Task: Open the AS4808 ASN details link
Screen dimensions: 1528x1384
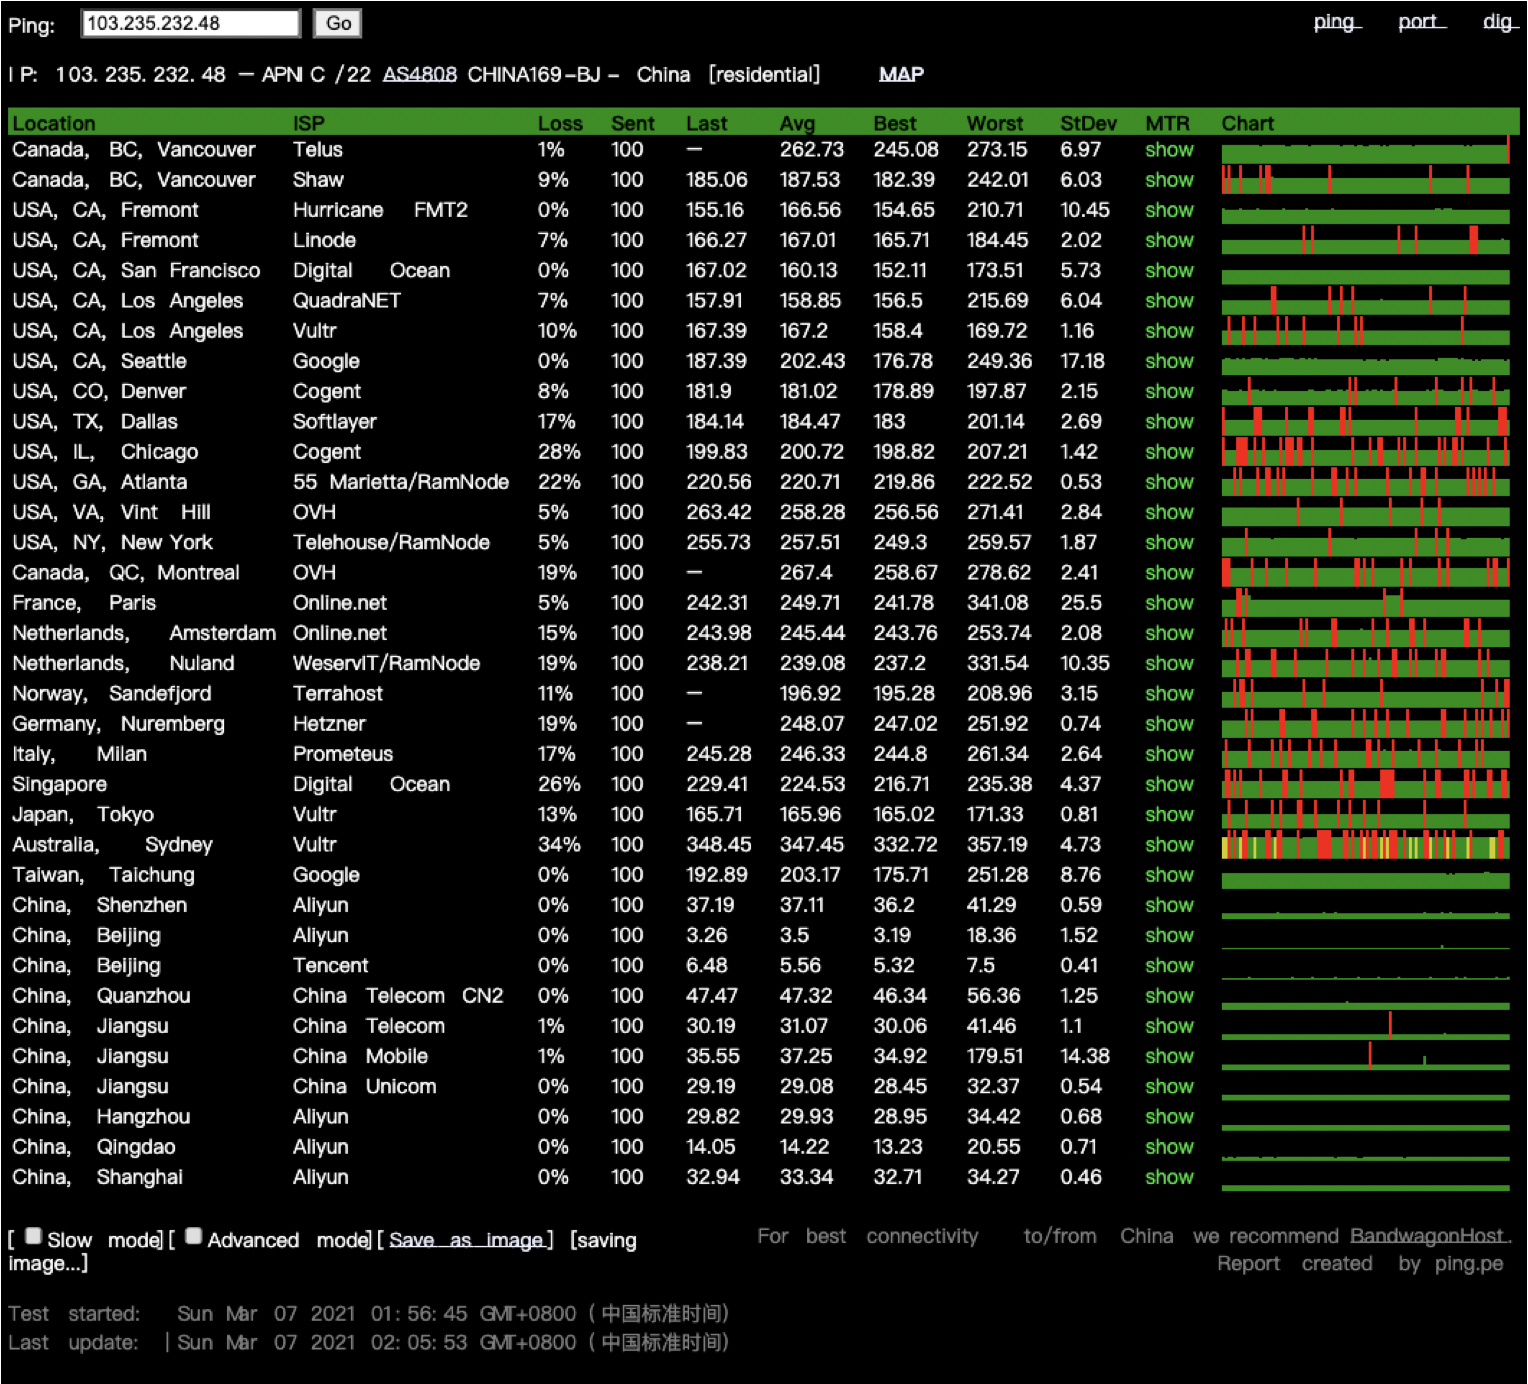Action: click(x=420, y=73)
